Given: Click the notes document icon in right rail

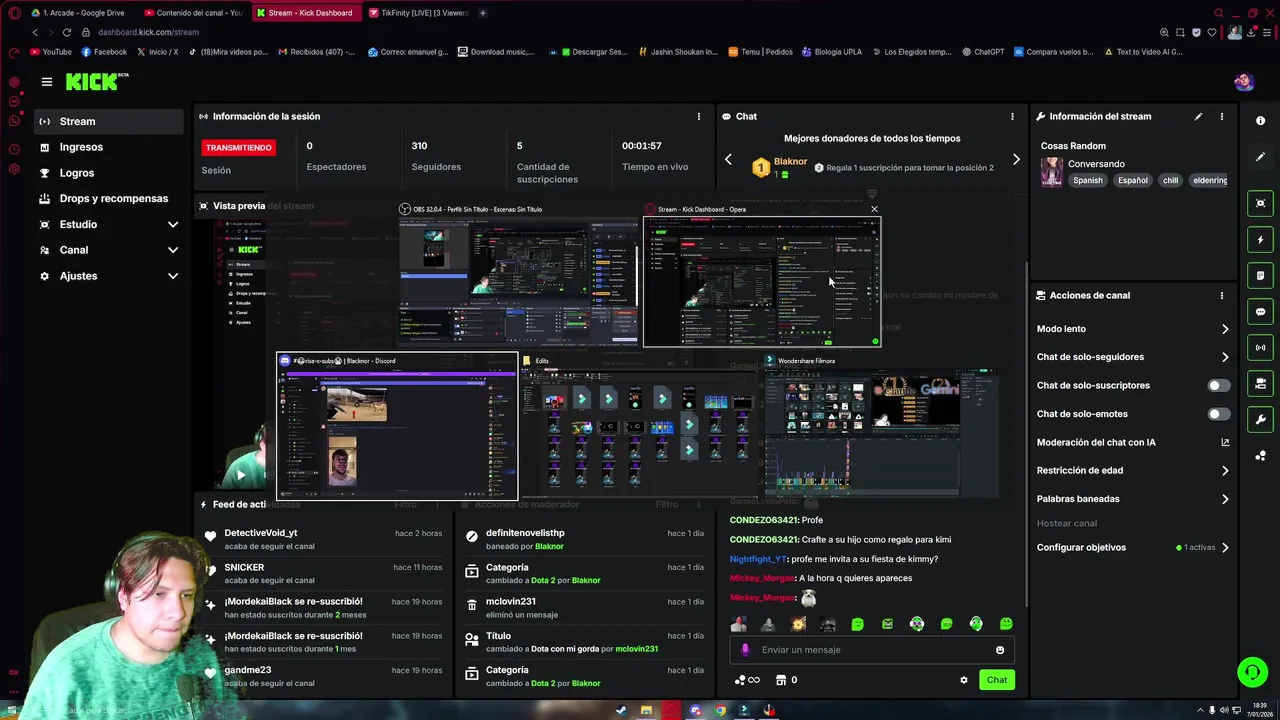Looking at the screenshot, I should coord(1260,276).
